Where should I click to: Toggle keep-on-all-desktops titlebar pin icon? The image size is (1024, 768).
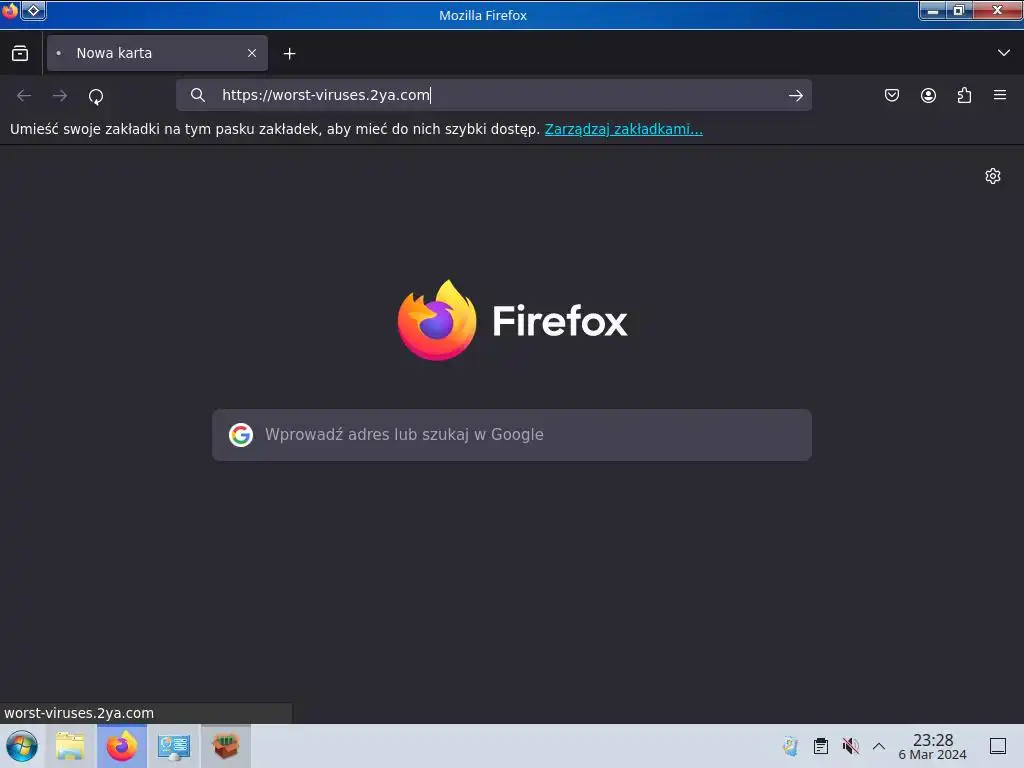pyautogui.click(x=34, y=10)
